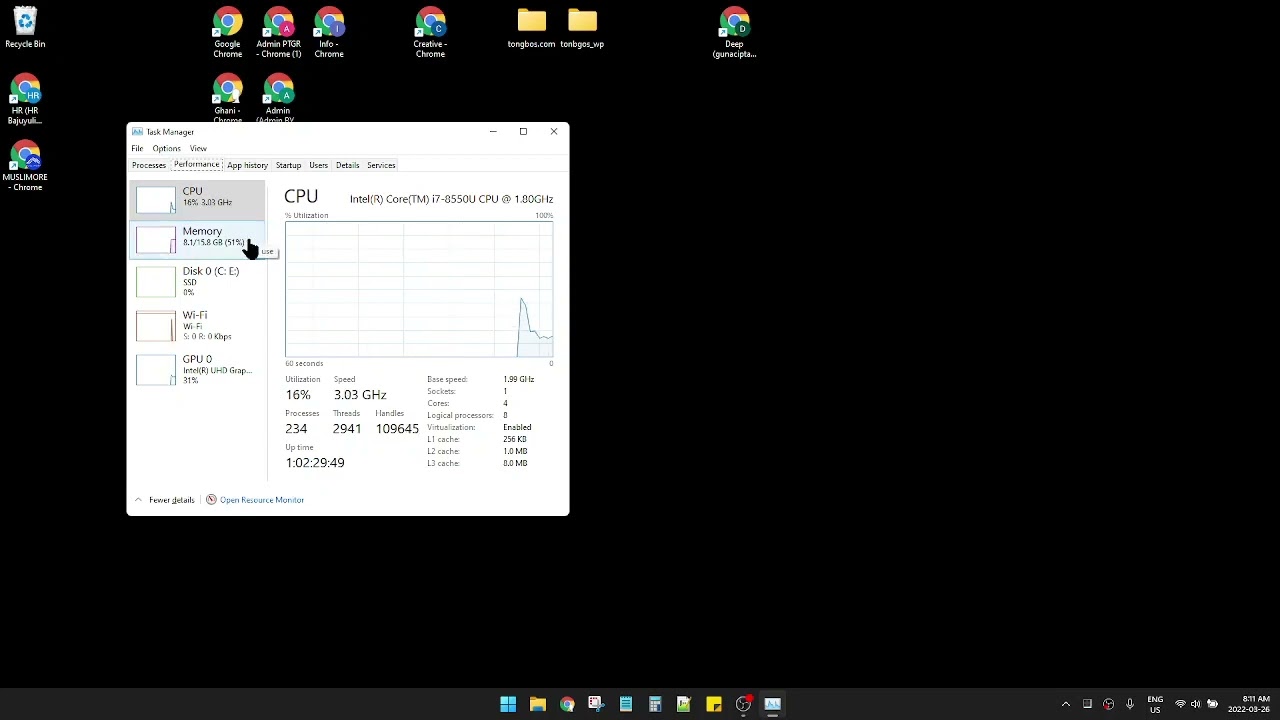Viewport: 1280px width, 720px height.
Task: Click the Virtualization Enabled value
Action: pos(517,427)
